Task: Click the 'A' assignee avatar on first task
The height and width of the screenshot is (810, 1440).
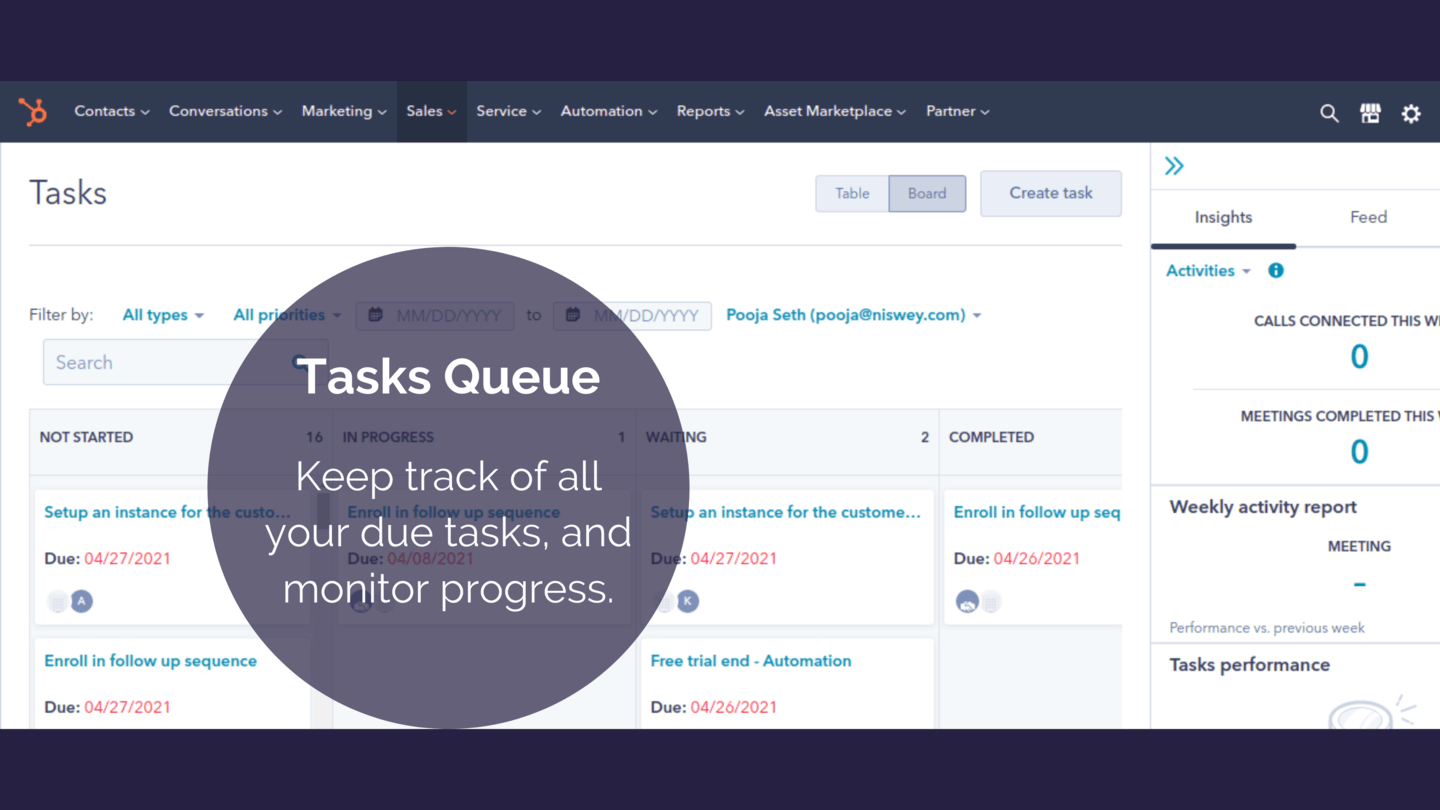Action: 82,601
